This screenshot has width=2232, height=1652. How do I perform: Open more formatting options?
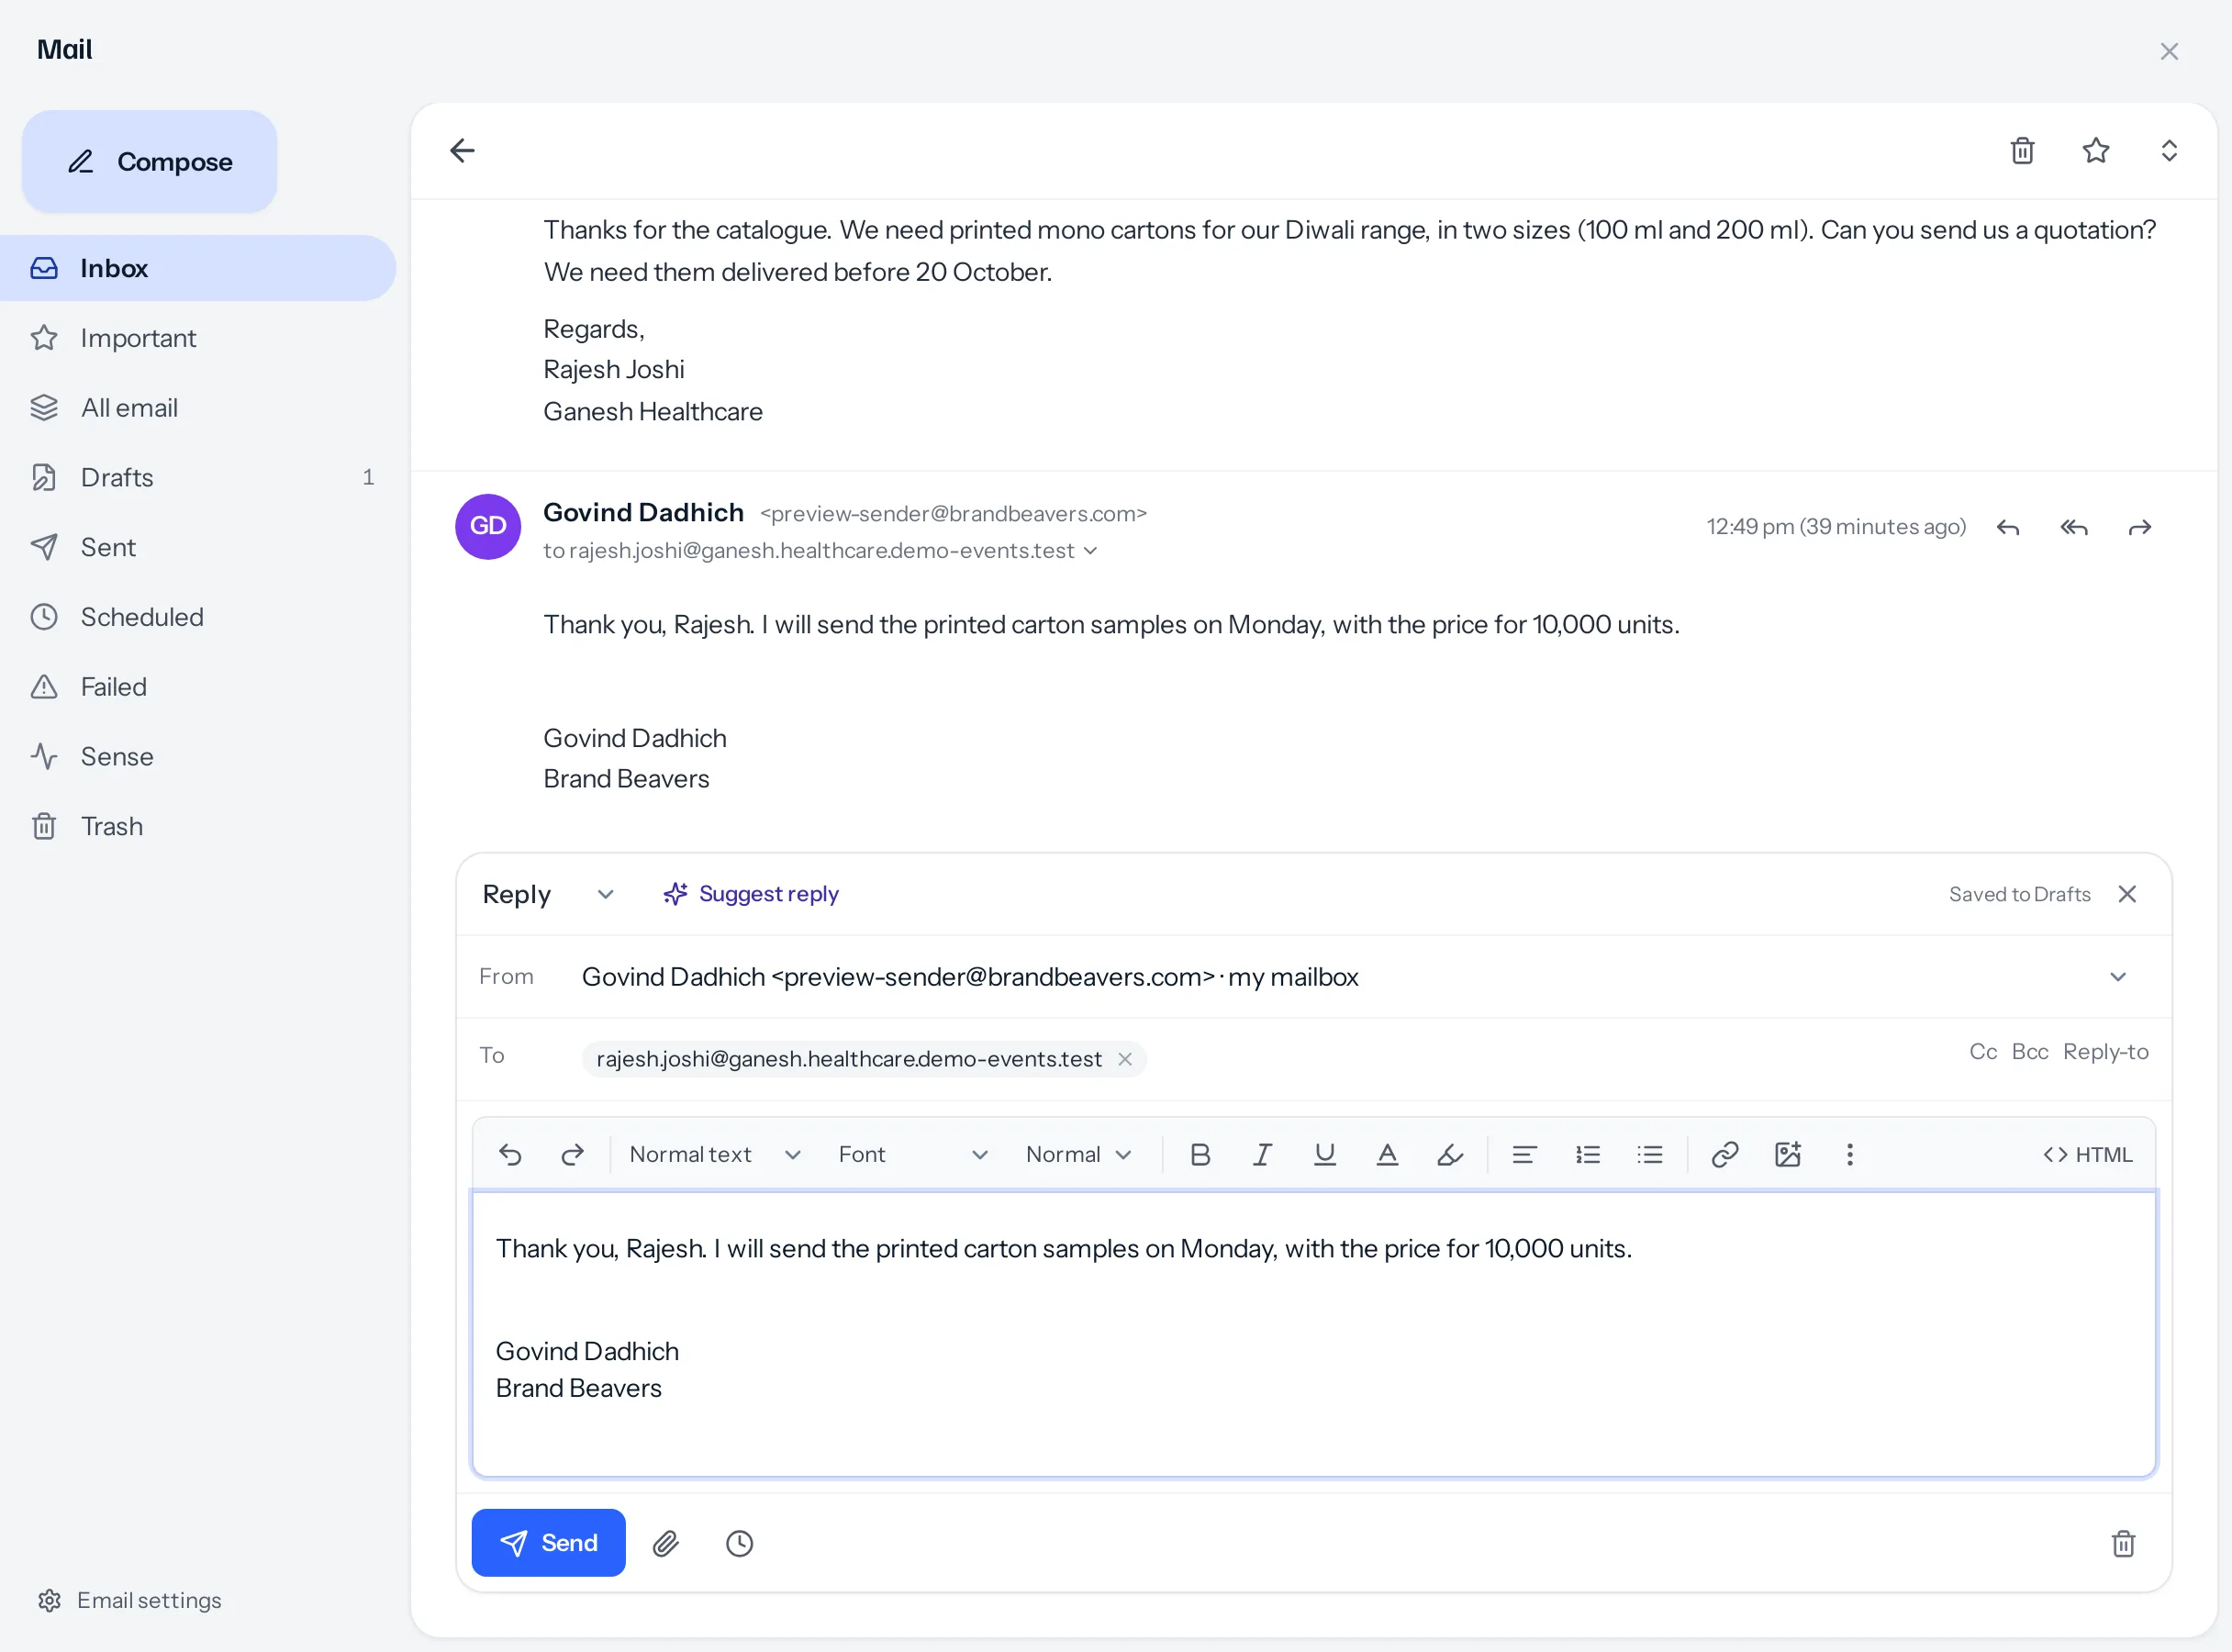(1850, 1155)
